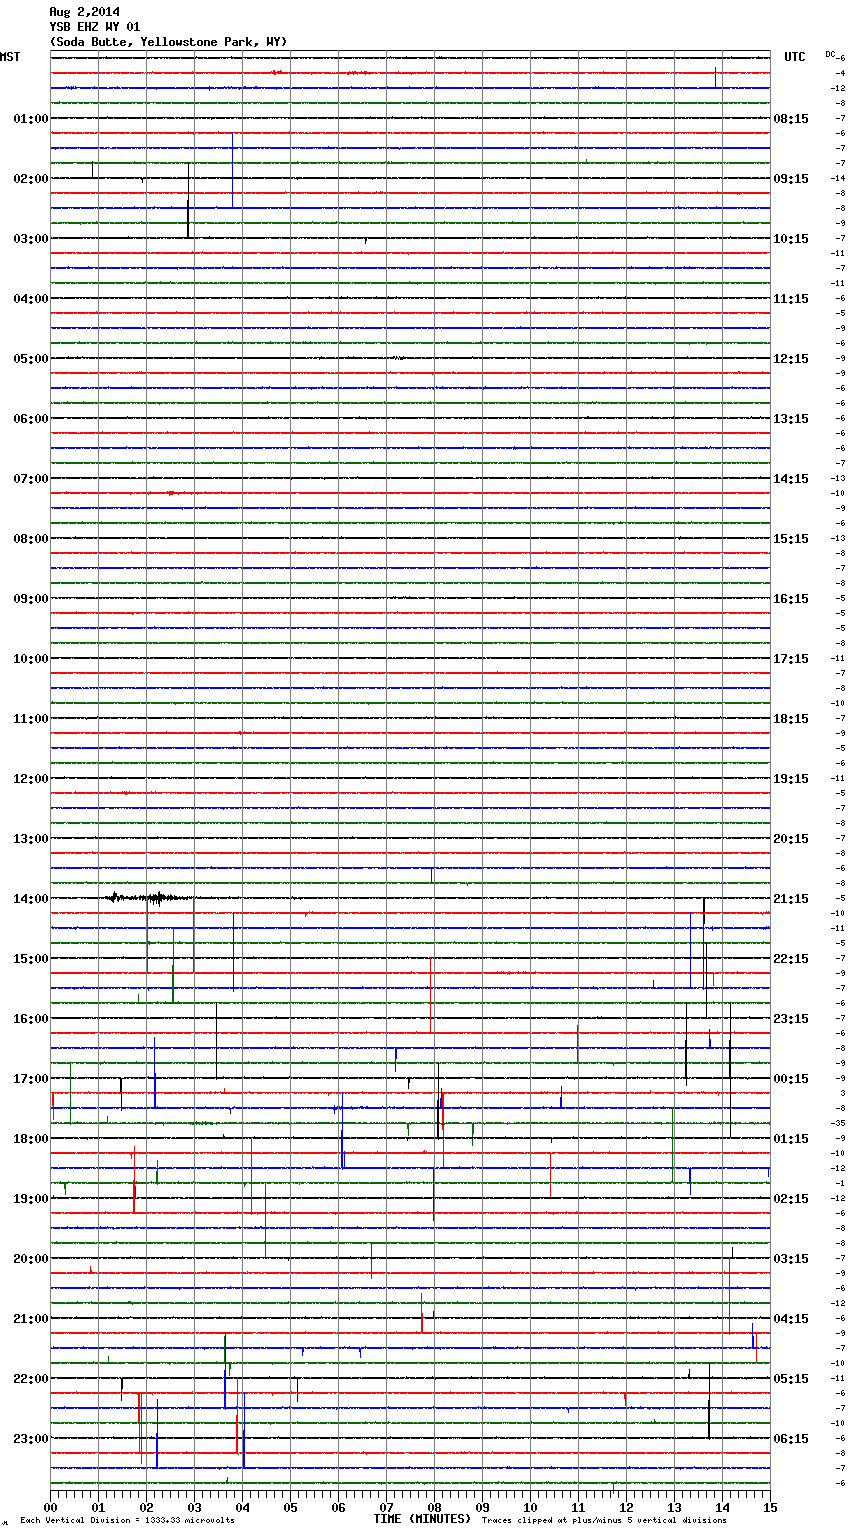Click the 'MST' time zone header
The image size is (850, 1534).
click(x=10, y=57)
